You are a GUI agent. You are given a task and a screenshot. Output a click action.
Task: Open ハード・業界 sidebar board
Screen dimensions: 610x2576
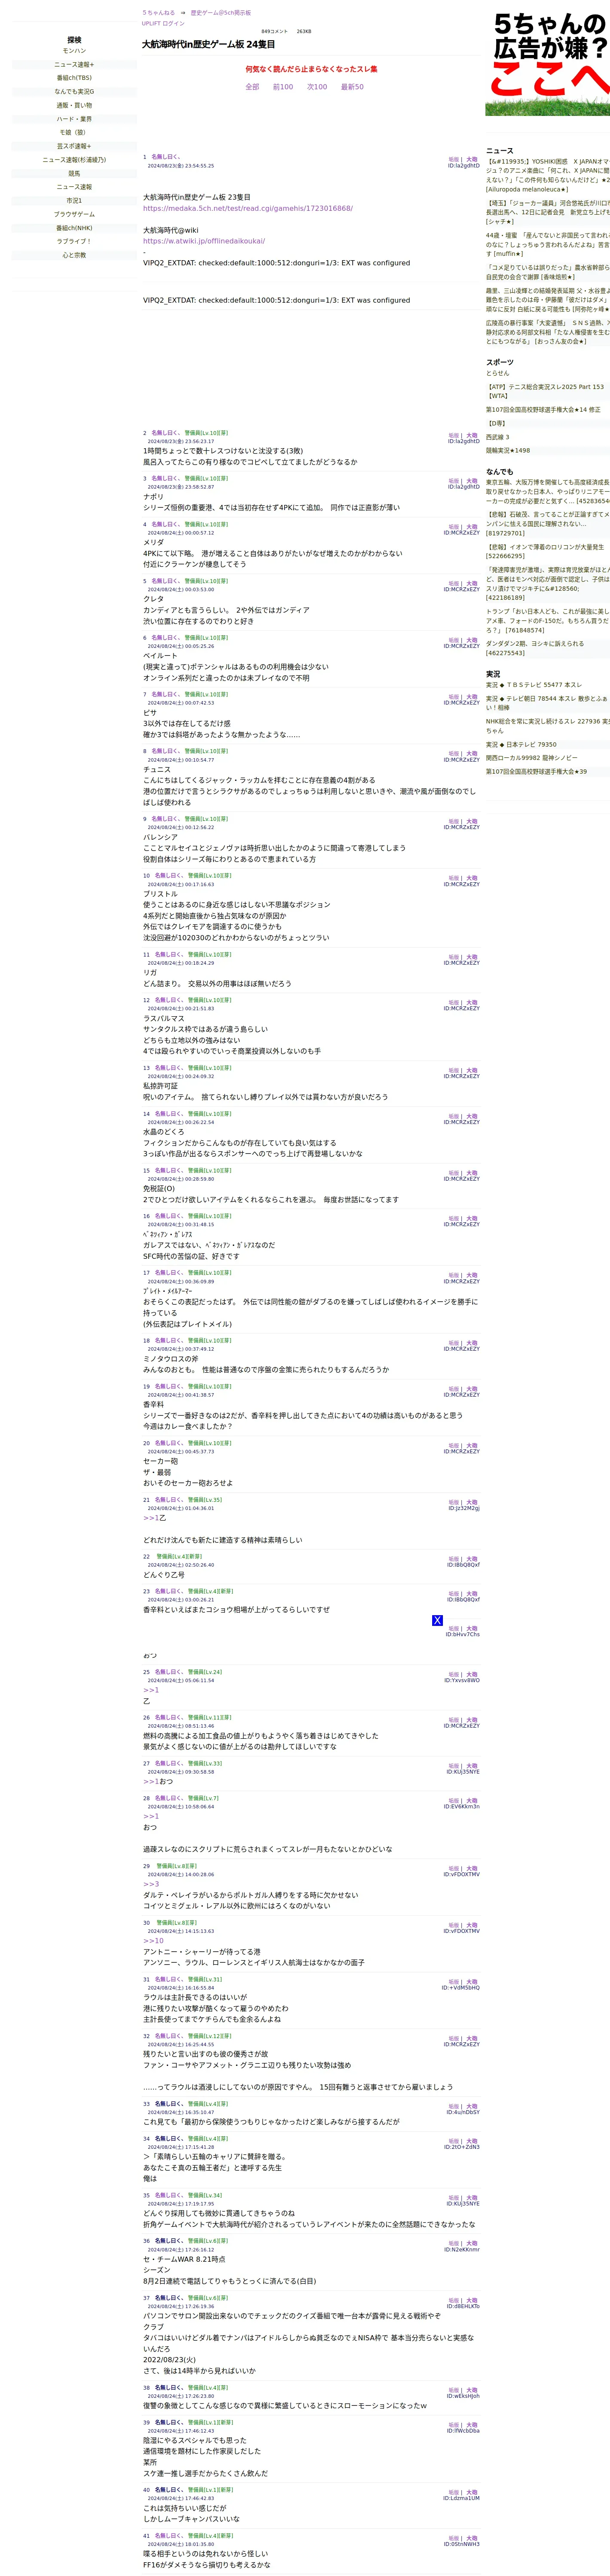pos(74,119)
